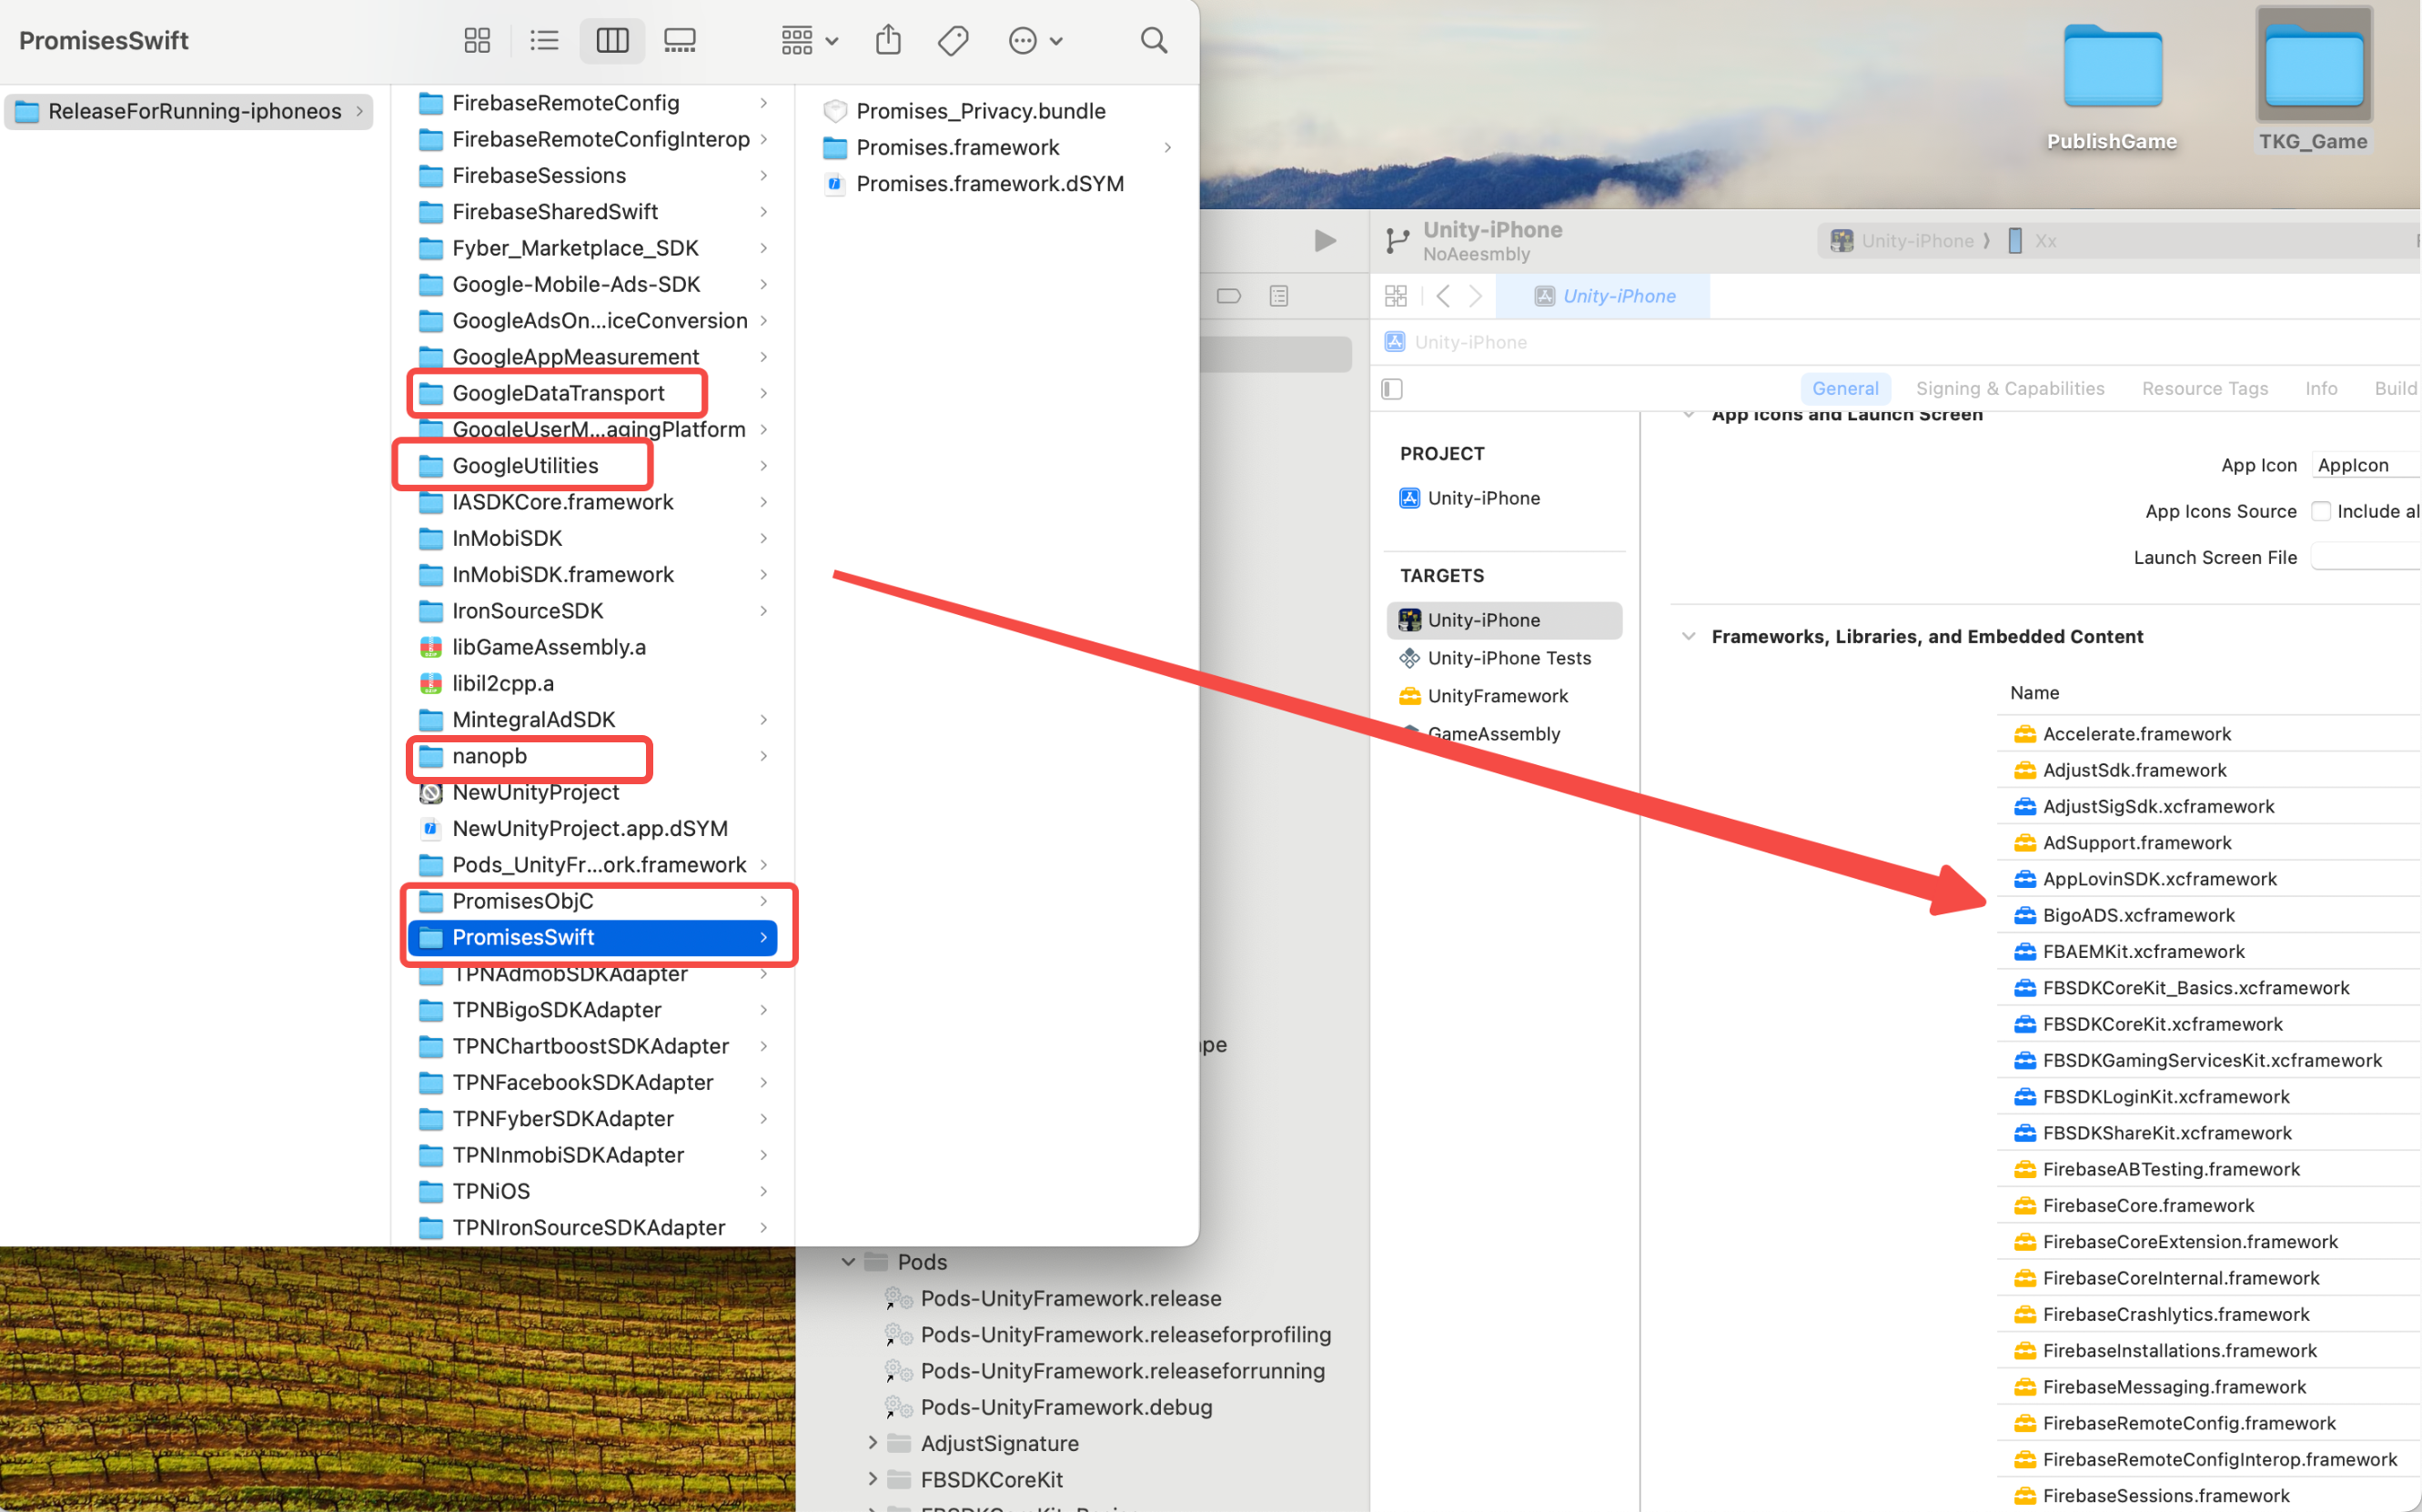Click the Finder tag icon
The width and height of the screenshot is (2422, 1512).
tap(953, 40)
